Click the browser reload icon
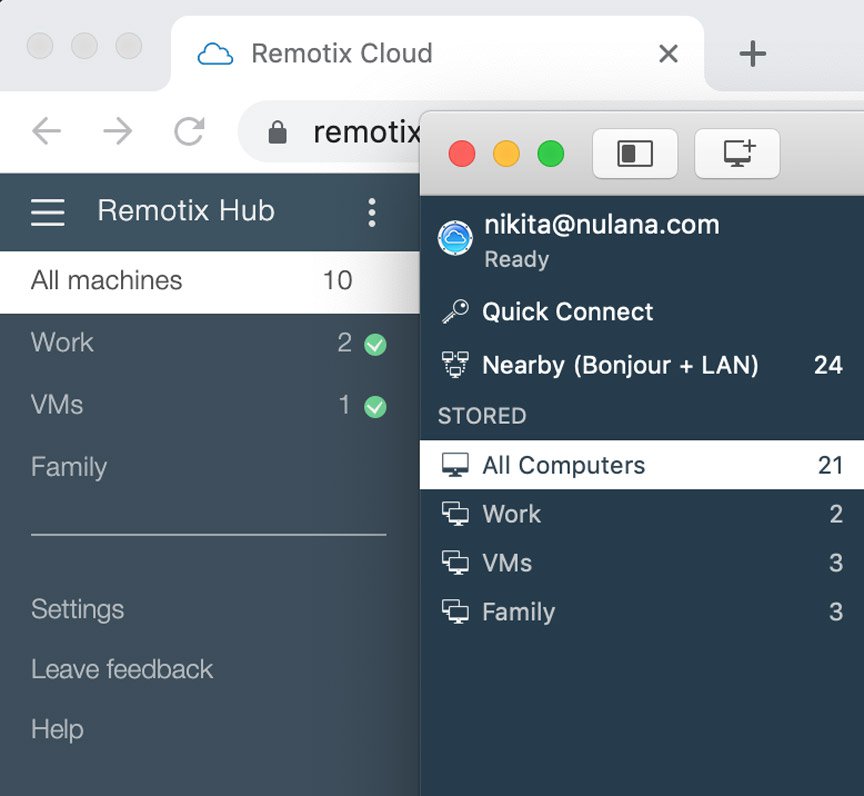The image size is (864, 796). [189, 131]
